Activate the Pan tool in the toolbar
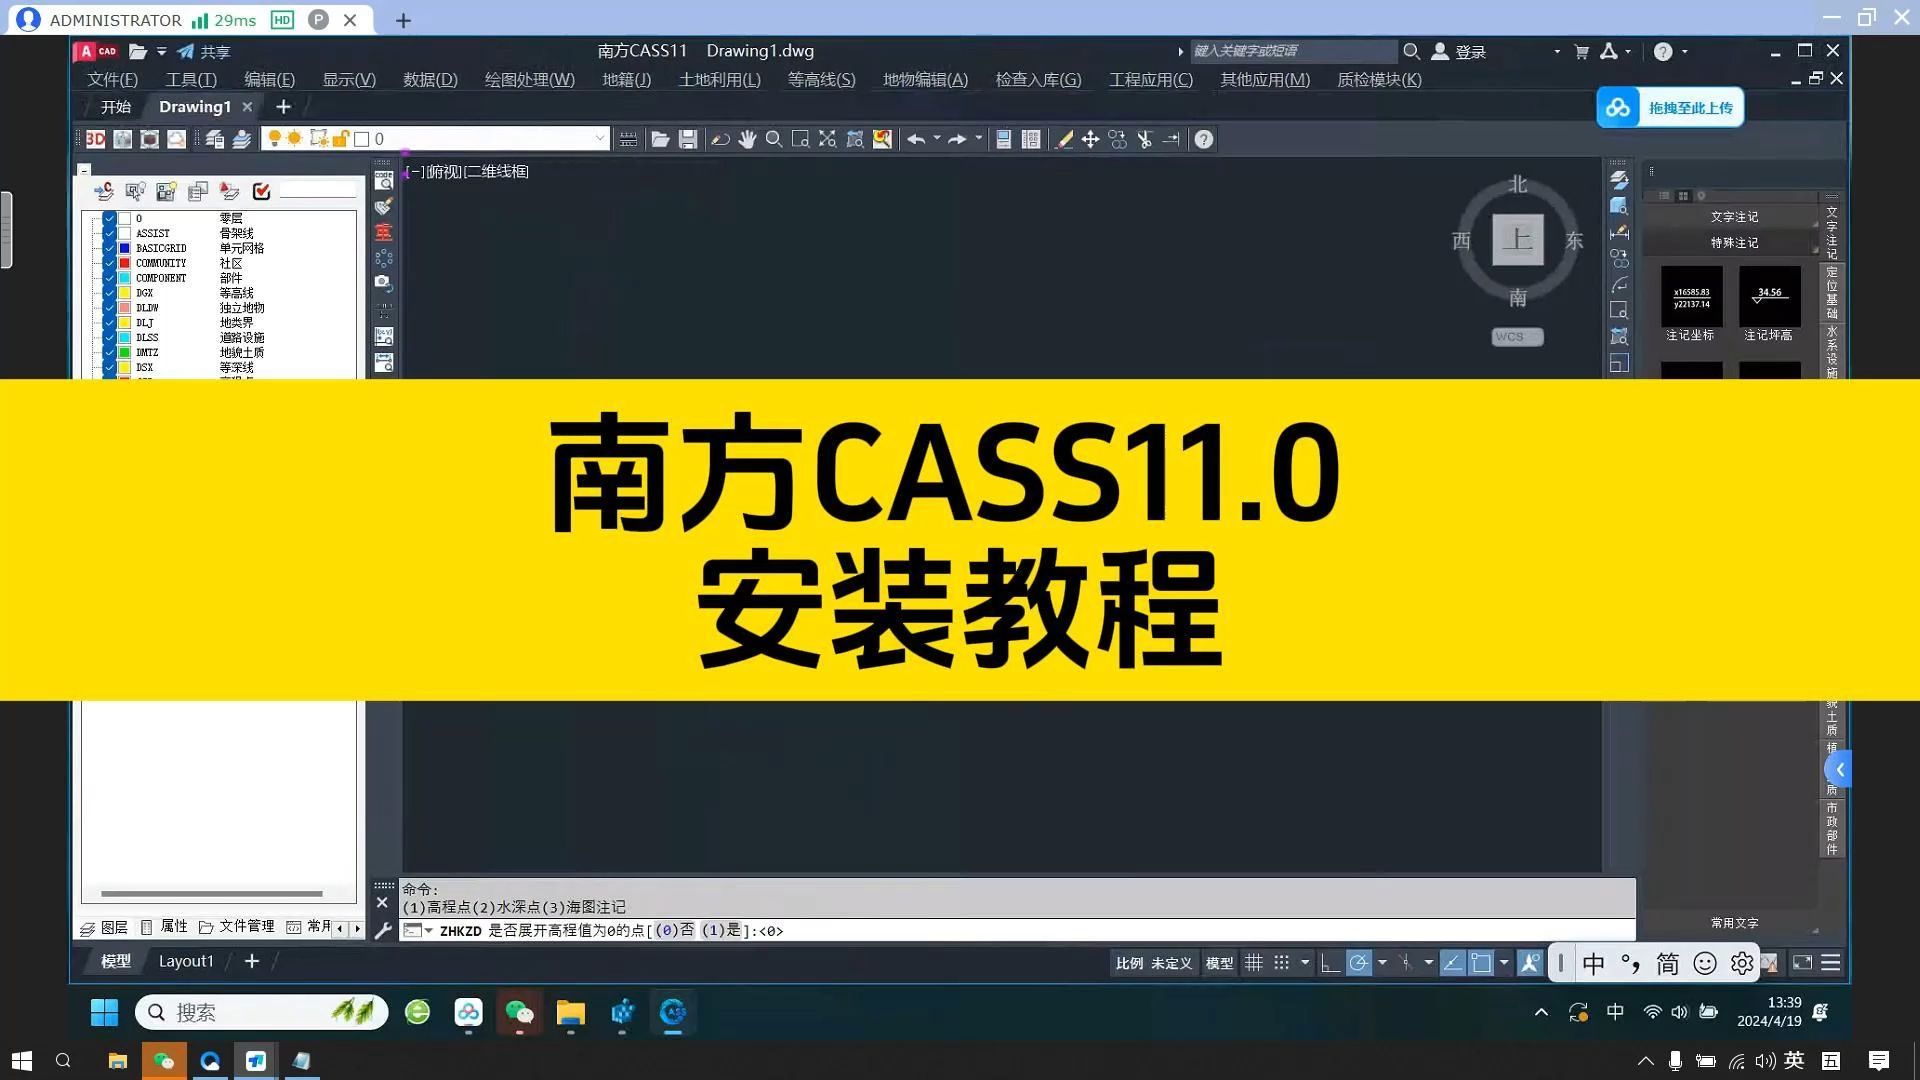The width and height of the screenshot is (1920, 1080). click(746, 139)
